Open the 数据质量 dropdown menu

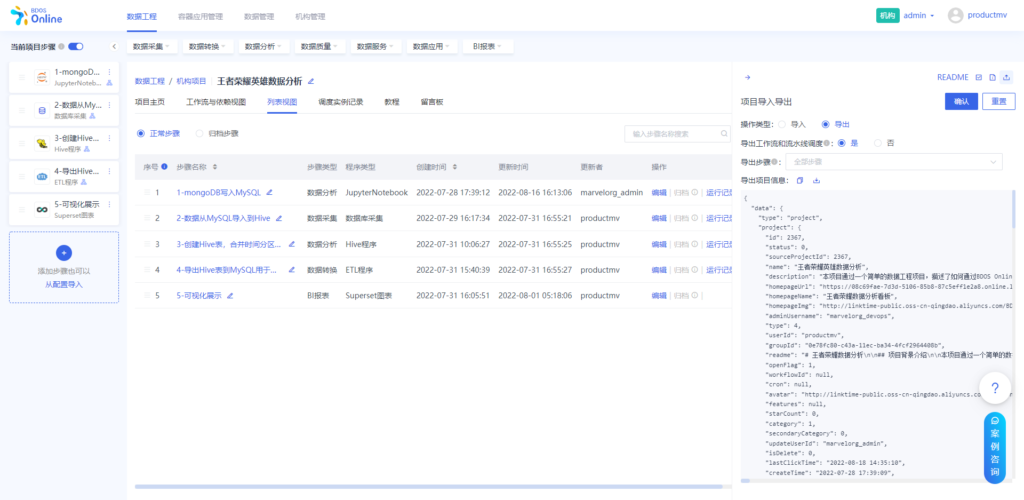click(x=320, y=47)
